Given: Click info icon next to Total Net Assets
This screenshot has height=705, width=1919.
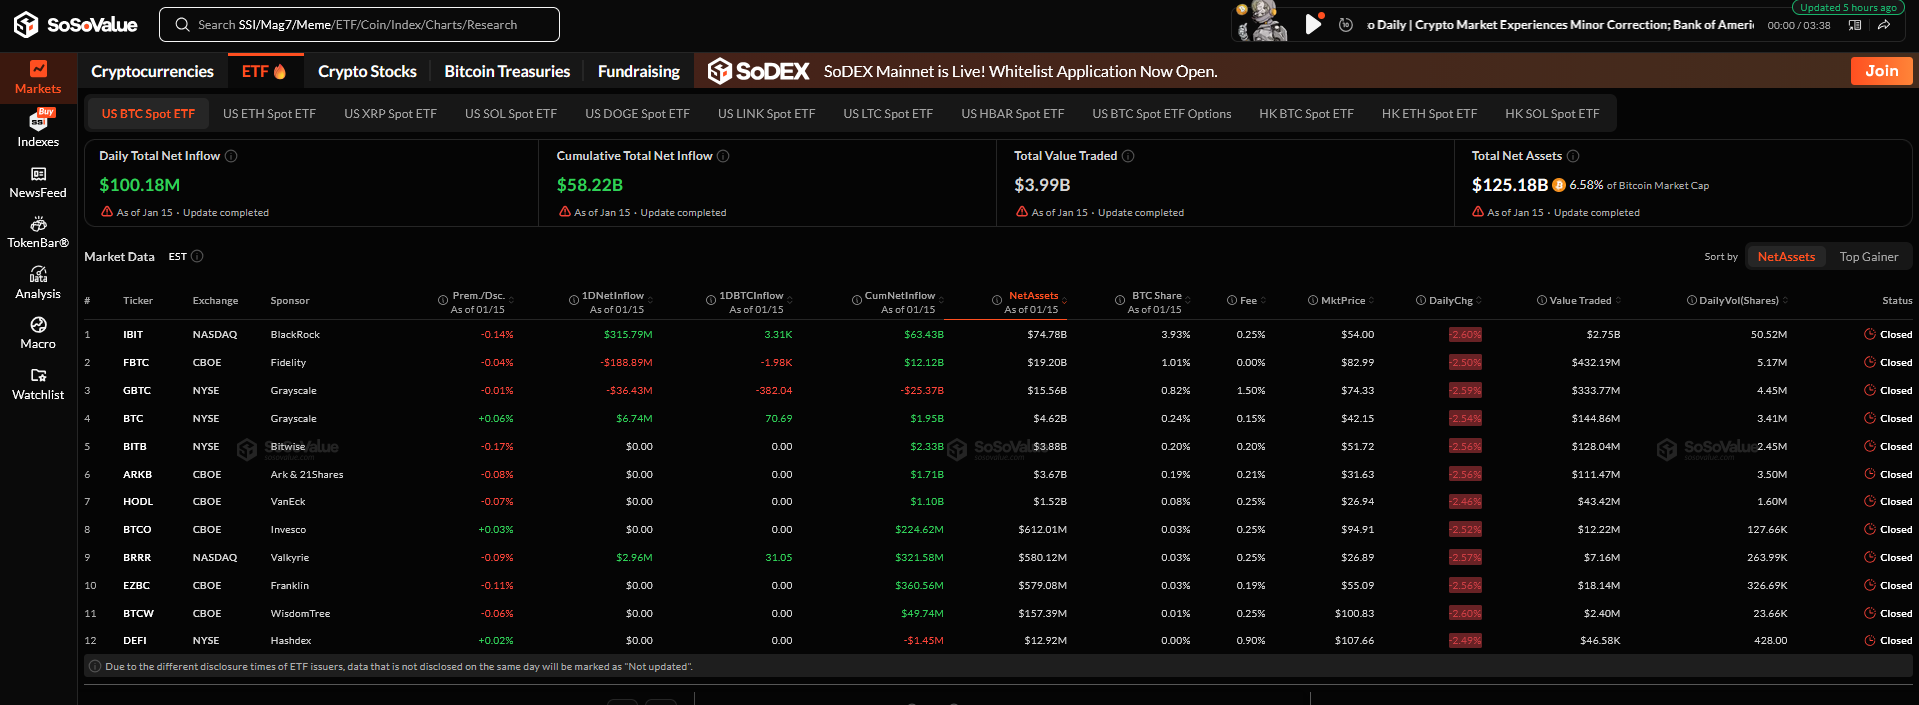Looking at the screenshot, I should click(1573, 156).
